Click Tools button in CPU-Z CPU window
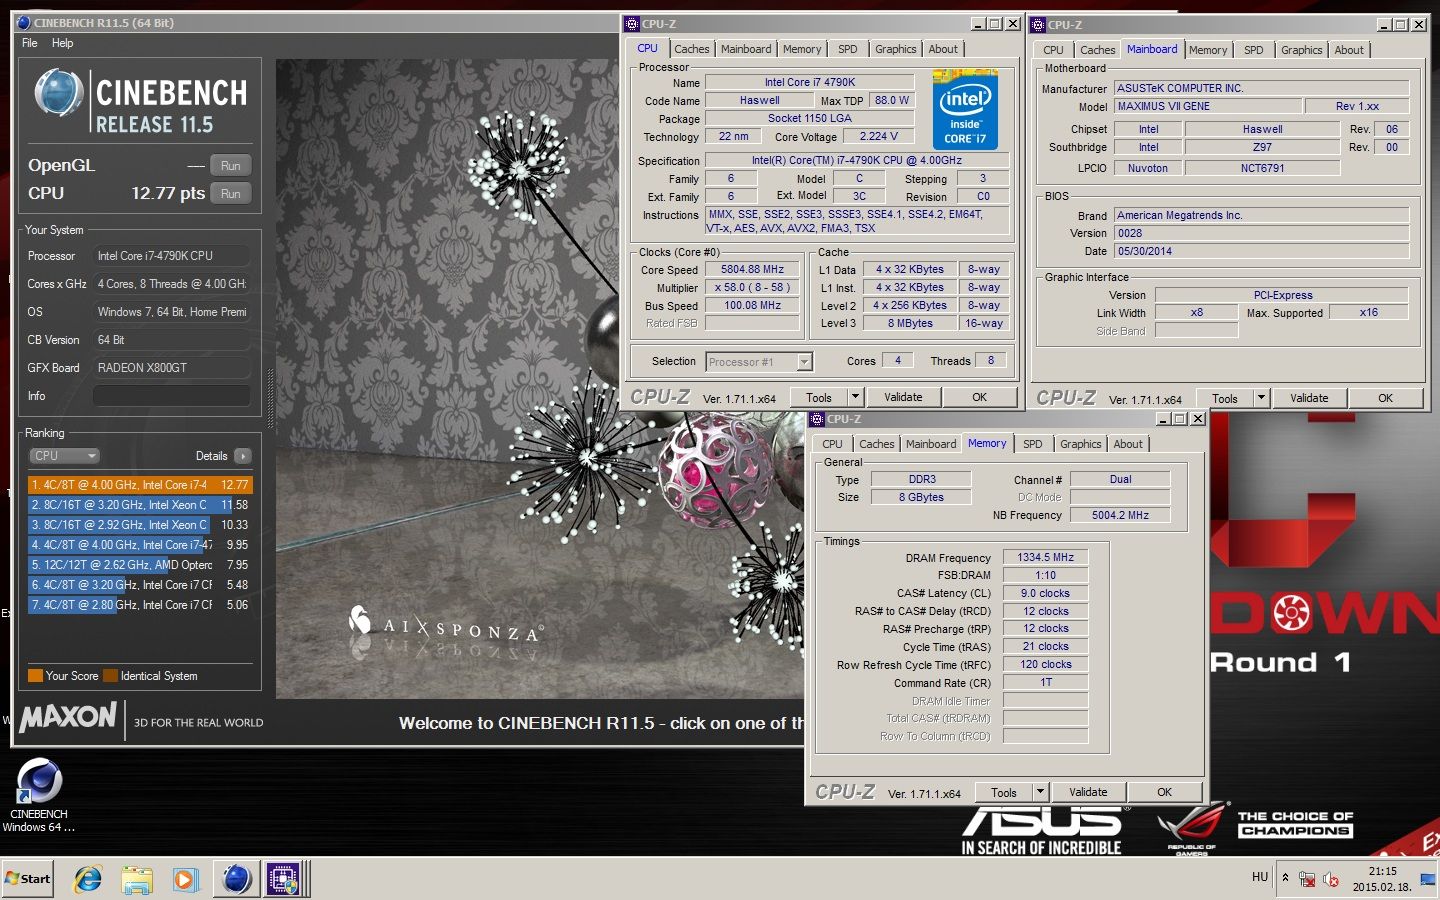Image resolution: width=1440 pixels, height=900 pixels. (818, 397)
